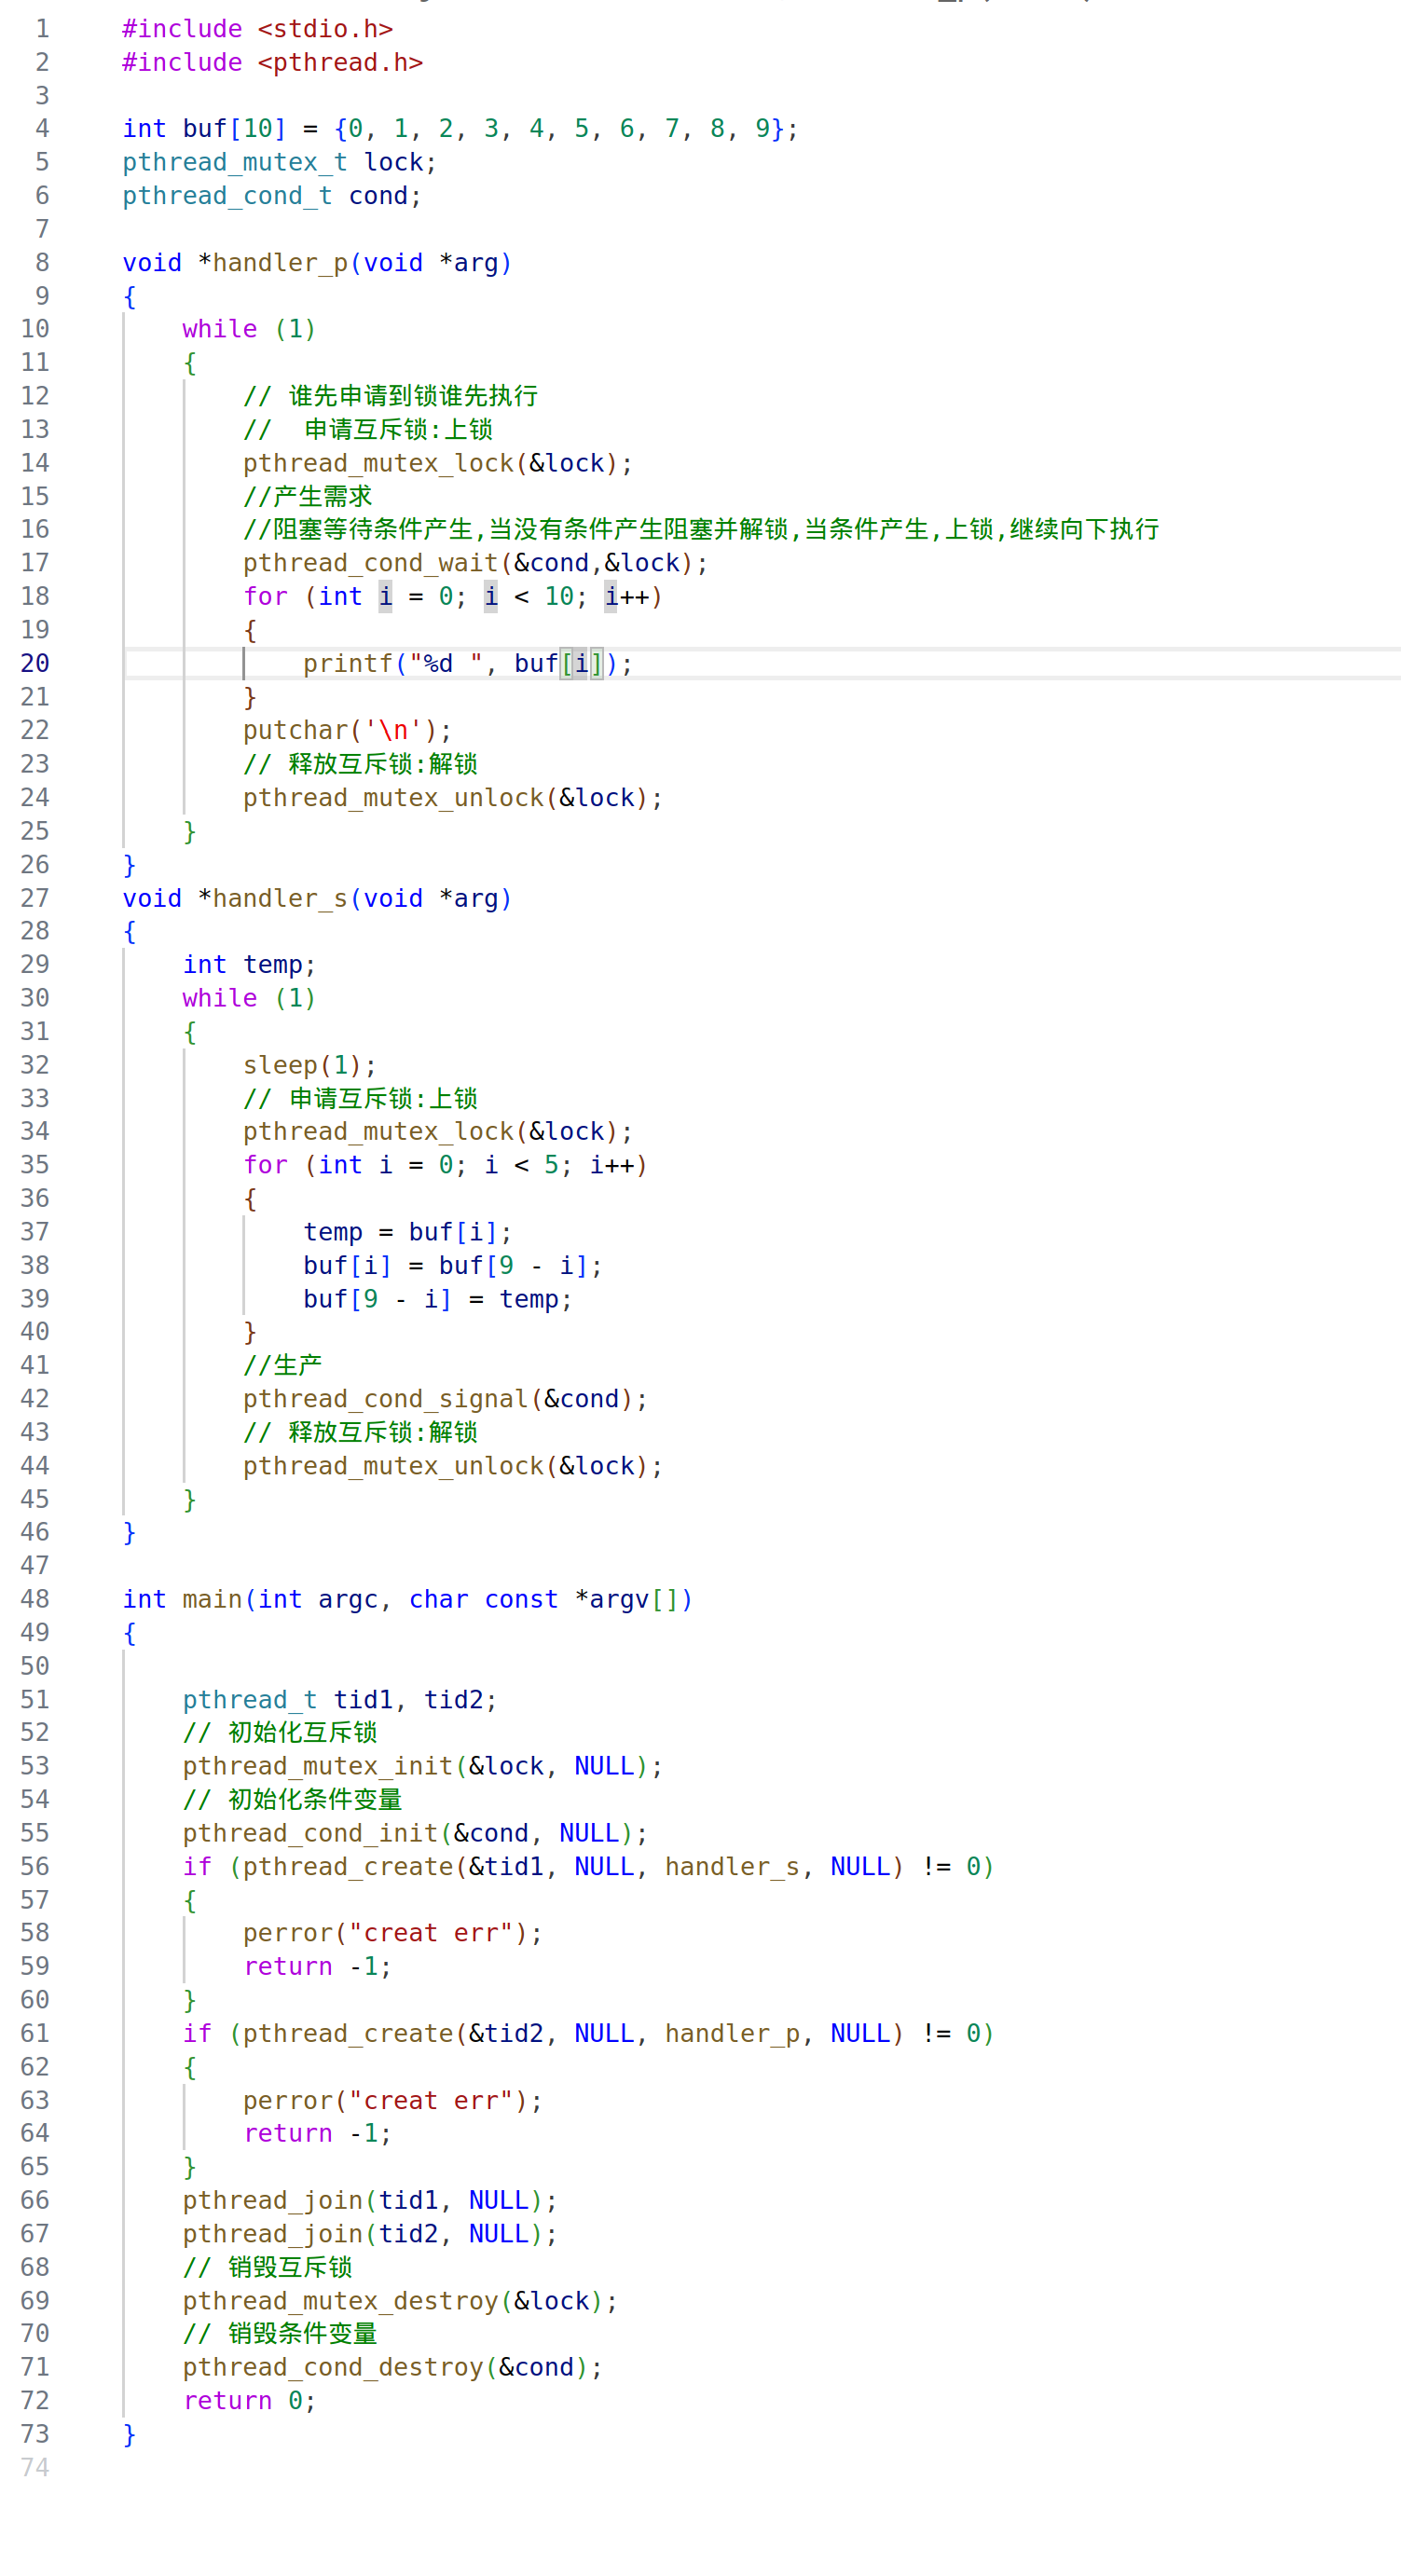Click 'pthread_cond_signal(&cond);' call

(445, 1399)
